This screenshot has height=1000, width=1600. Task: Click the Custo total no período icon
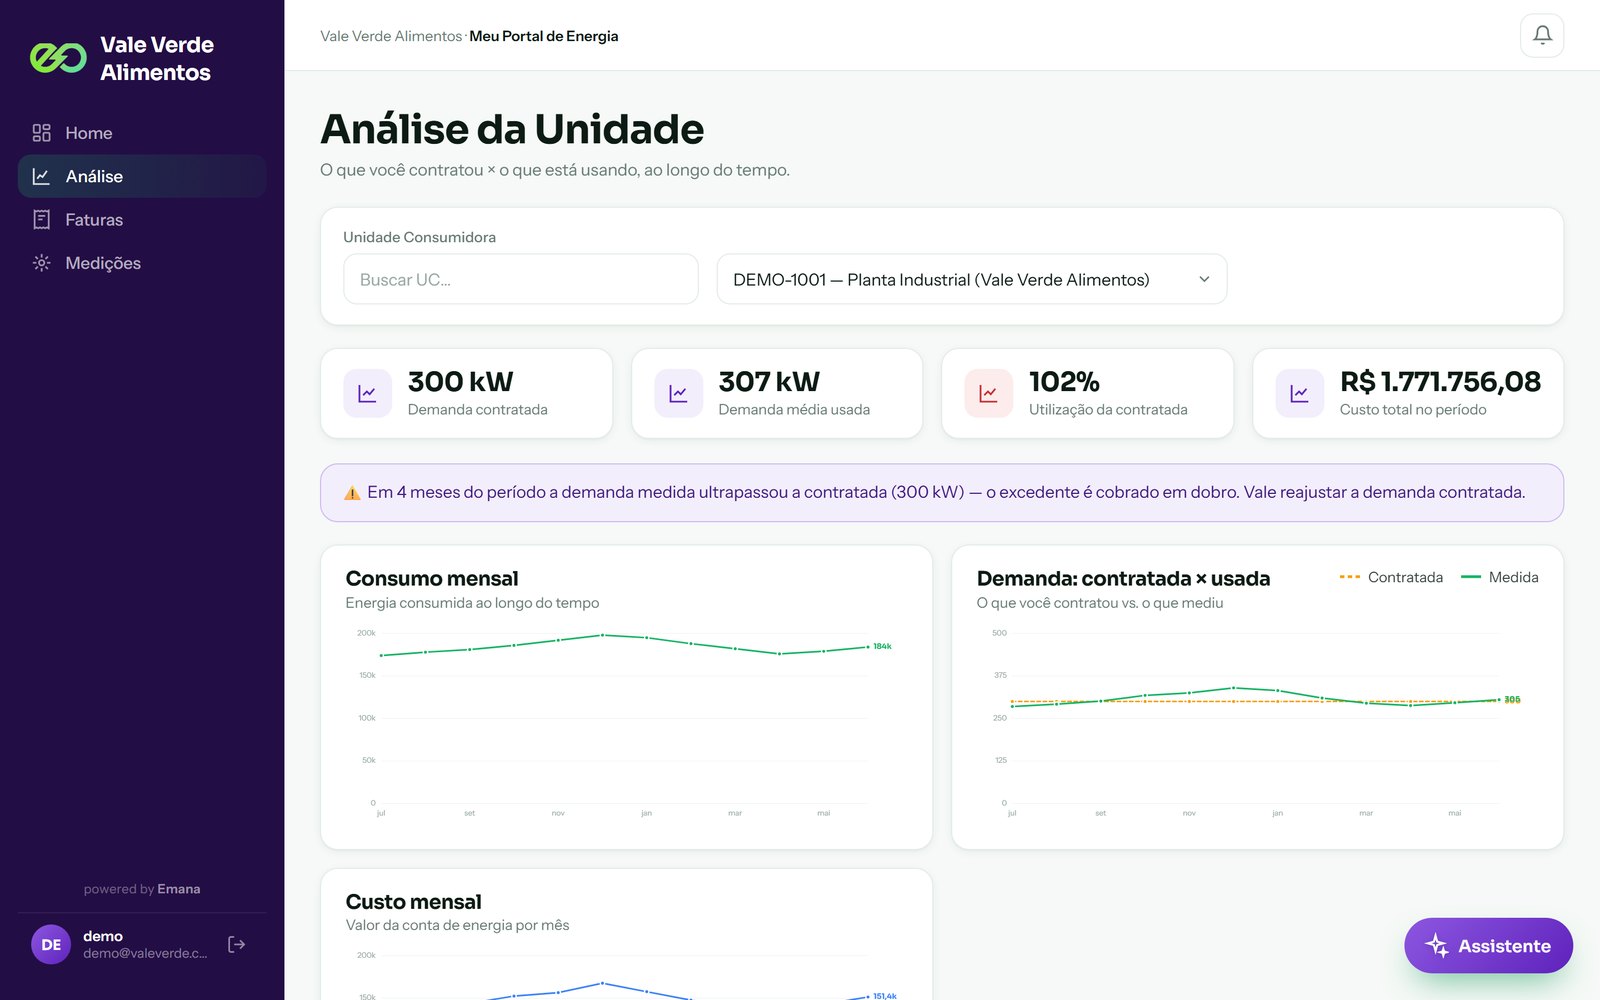1299,393
